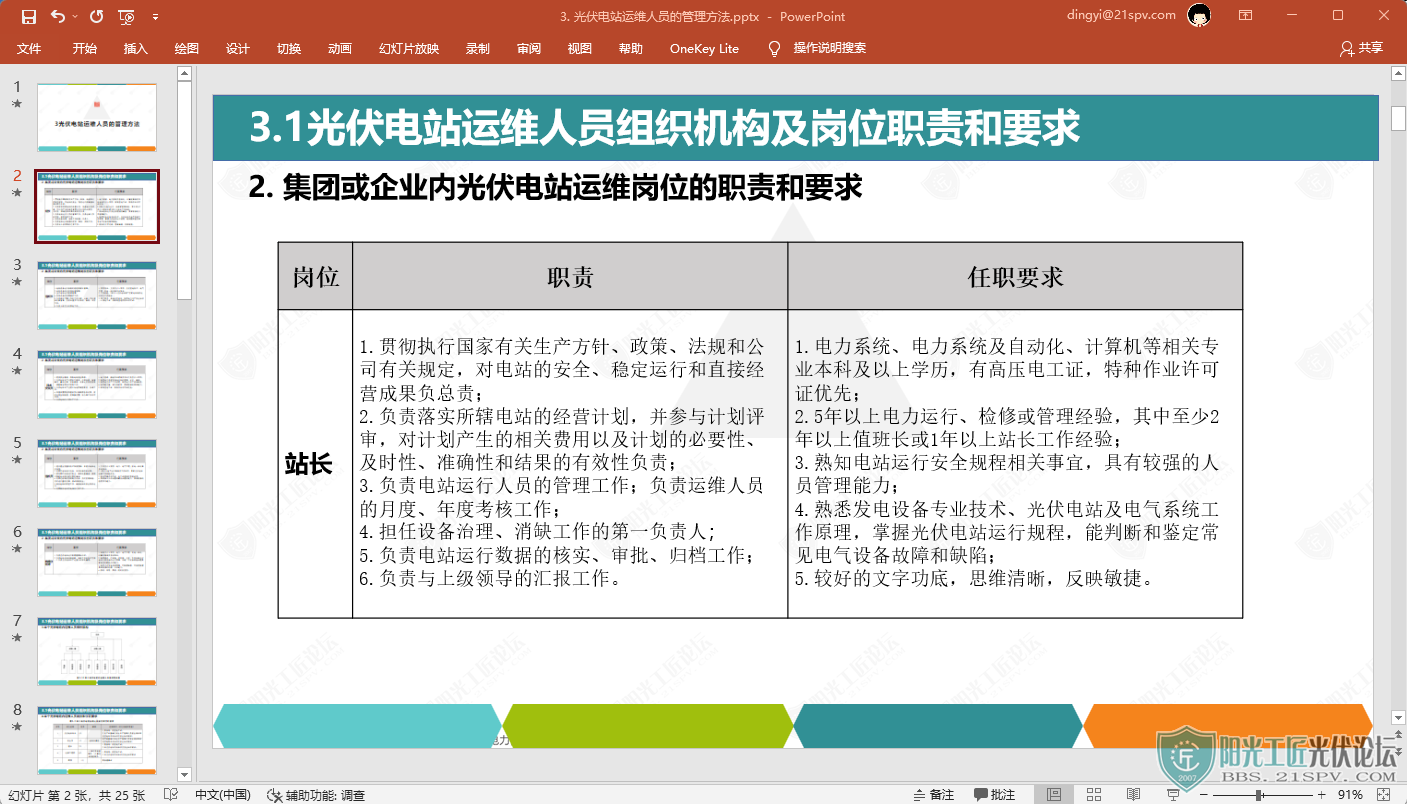Image resolution: width=1407 pixels, height=804 pixels.
Task: Switch to the 开始 ribbon tab
Action: coord(85,48)
